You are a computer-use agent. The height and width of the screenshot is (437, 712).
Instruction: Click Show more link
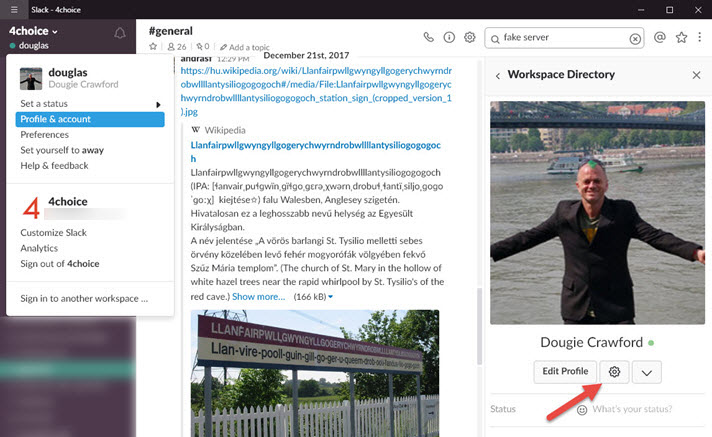click(x=258, y=297)
